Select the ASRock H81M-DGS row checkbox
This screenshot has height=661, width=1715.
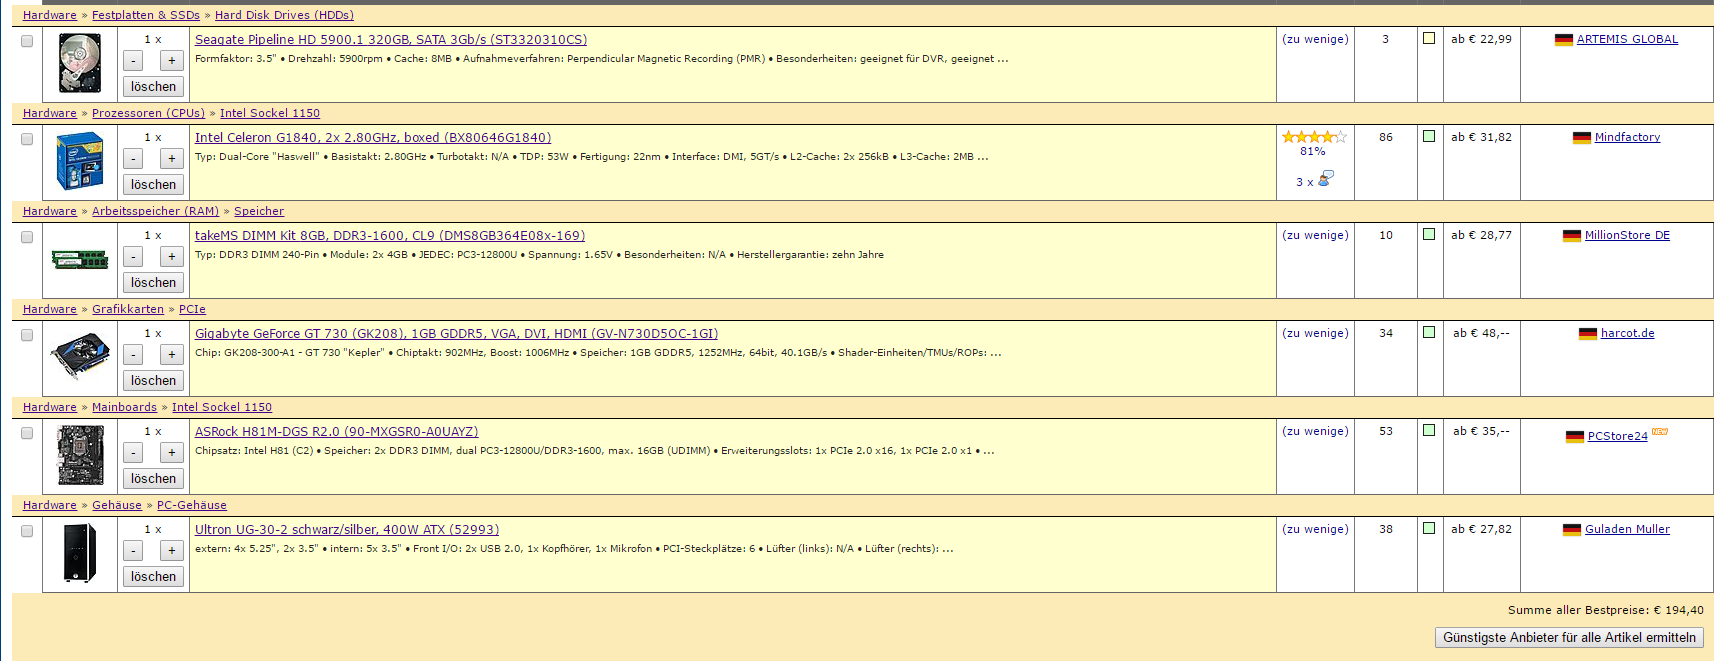[x=27, y=433]
